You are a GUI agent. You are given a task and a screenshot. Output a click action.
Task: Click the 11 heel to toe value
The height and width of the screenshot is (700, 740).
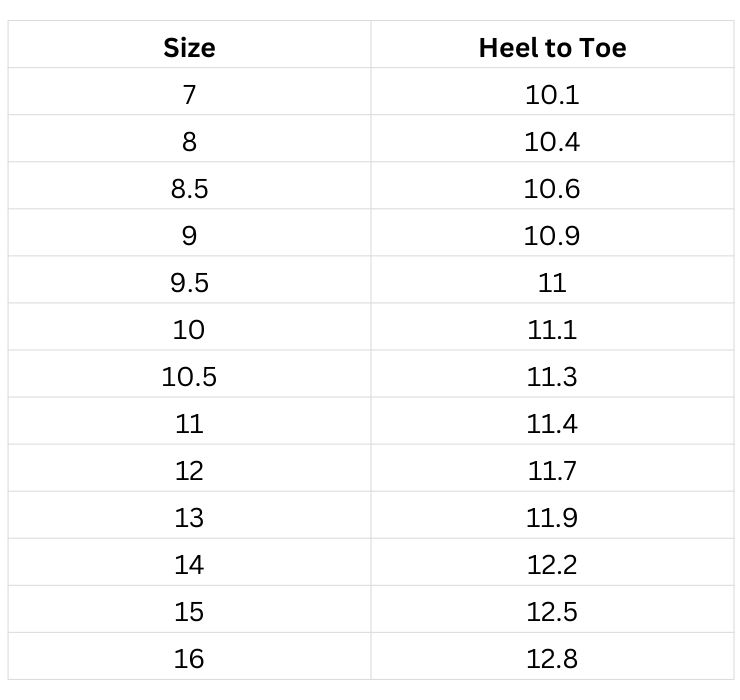coord(552,283)
